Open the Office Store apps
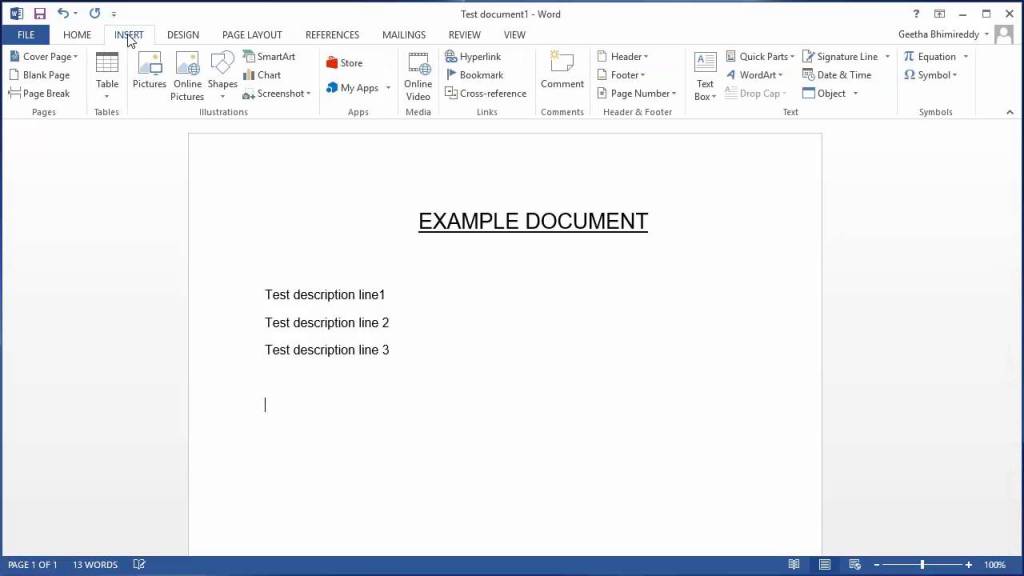 click(344, 63)
